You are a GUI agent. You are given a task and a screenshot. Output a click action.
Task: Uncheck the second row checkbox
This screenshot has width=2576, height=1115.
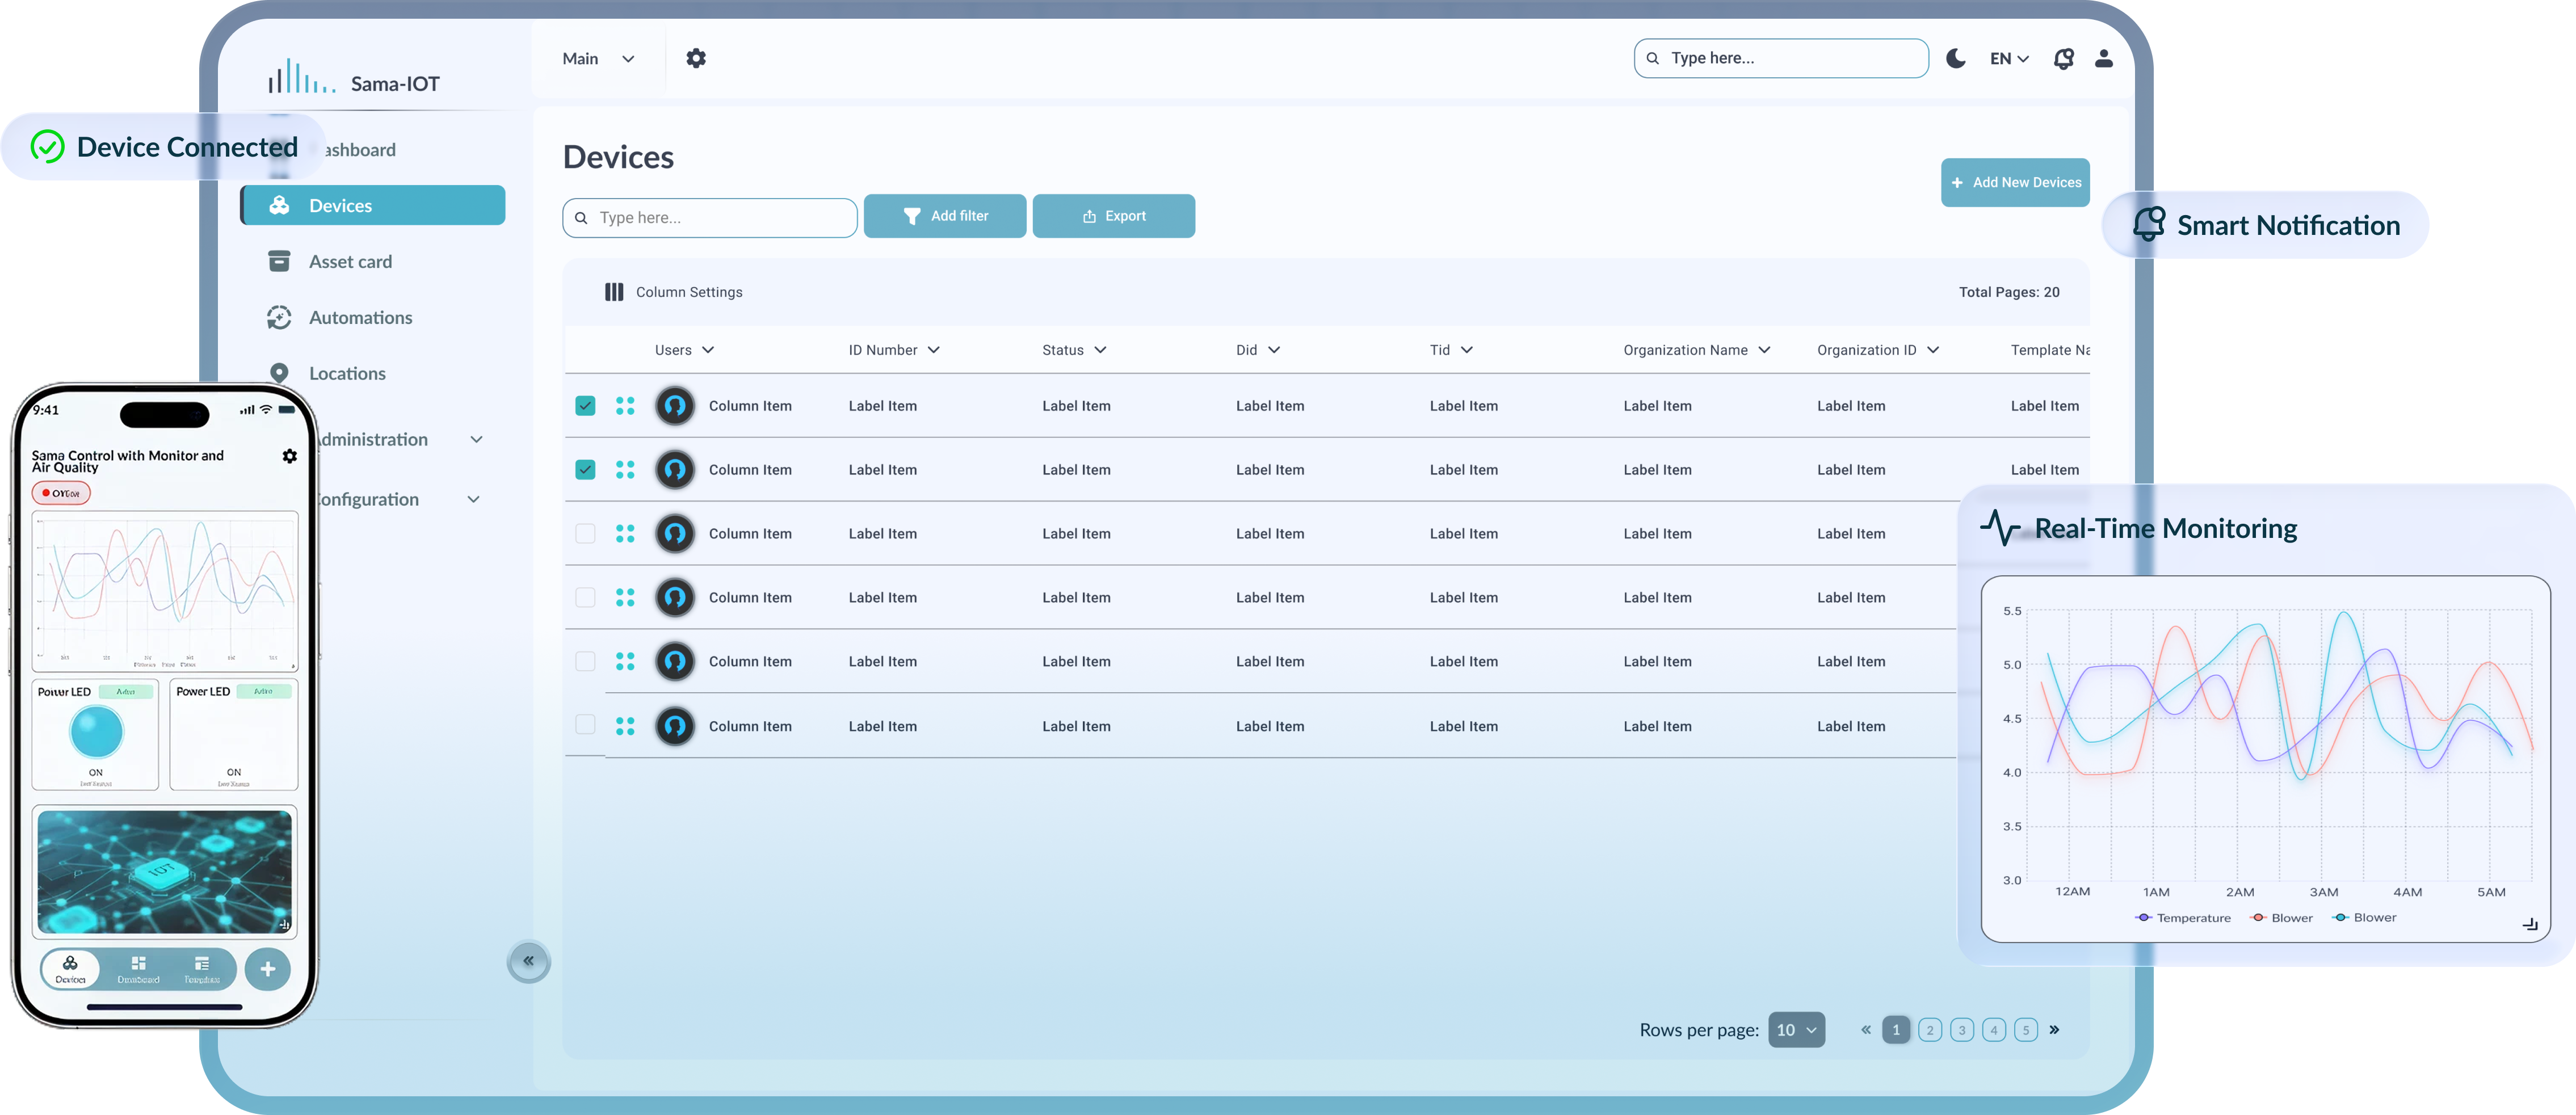585,470
